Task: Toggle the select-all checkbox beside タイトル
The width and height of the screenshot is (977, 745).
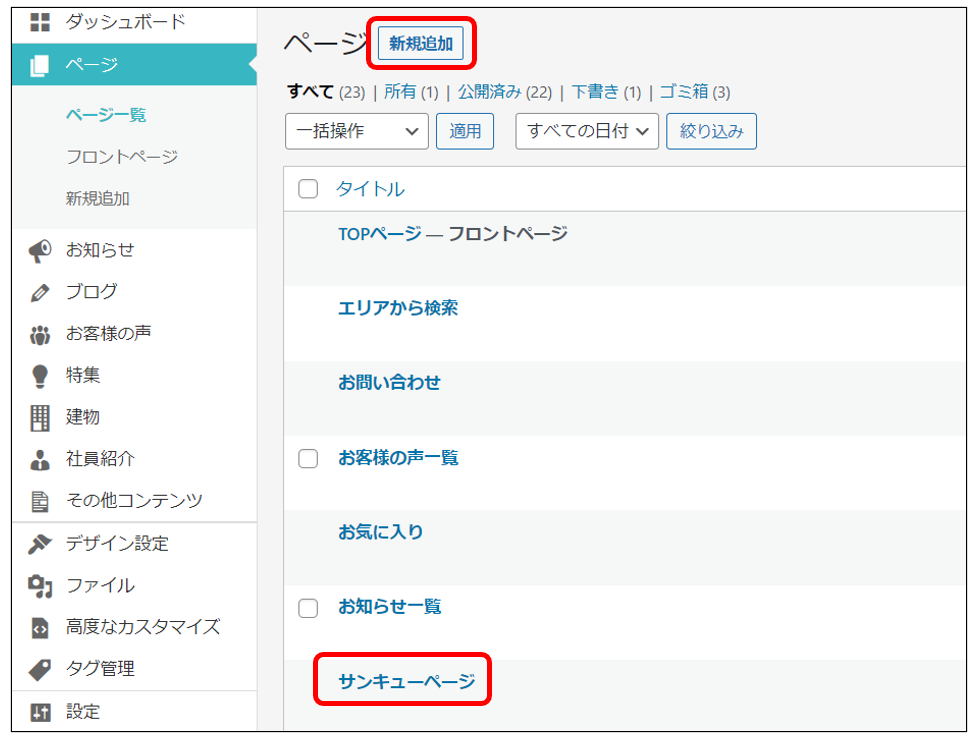Action: pyautogui.click(x=308, y=189)
